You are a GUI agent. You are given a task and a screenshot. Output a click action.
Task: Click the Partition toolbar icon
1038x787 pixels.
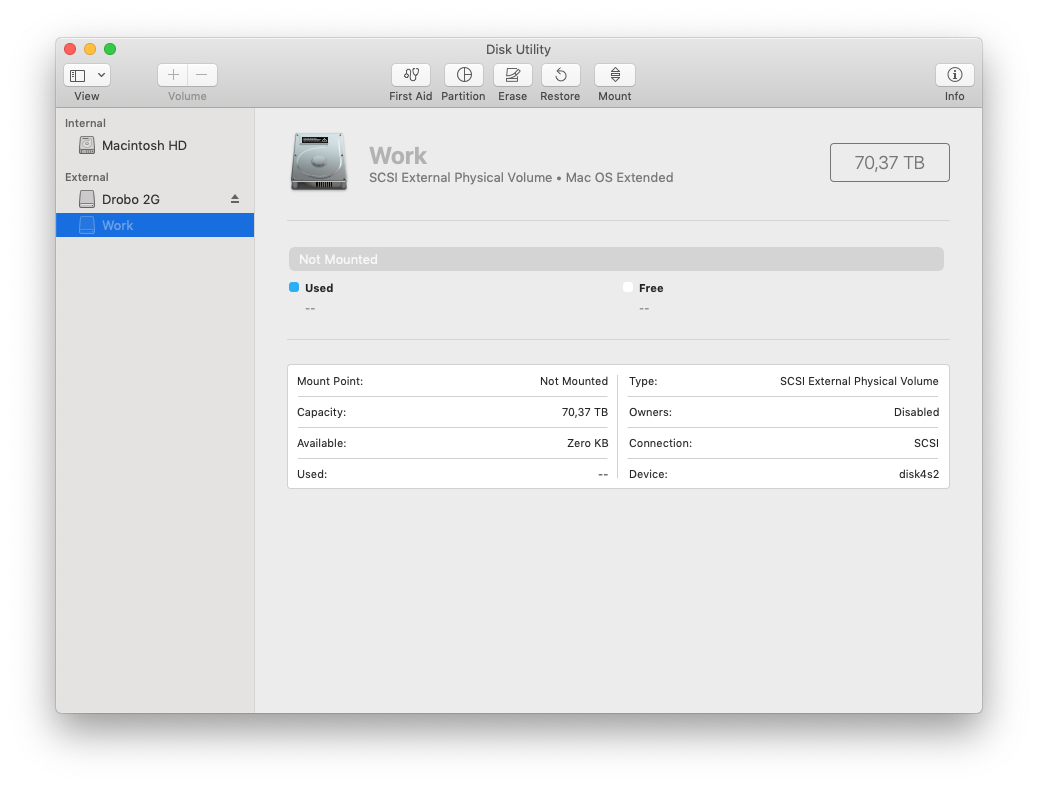pos(463,75)
